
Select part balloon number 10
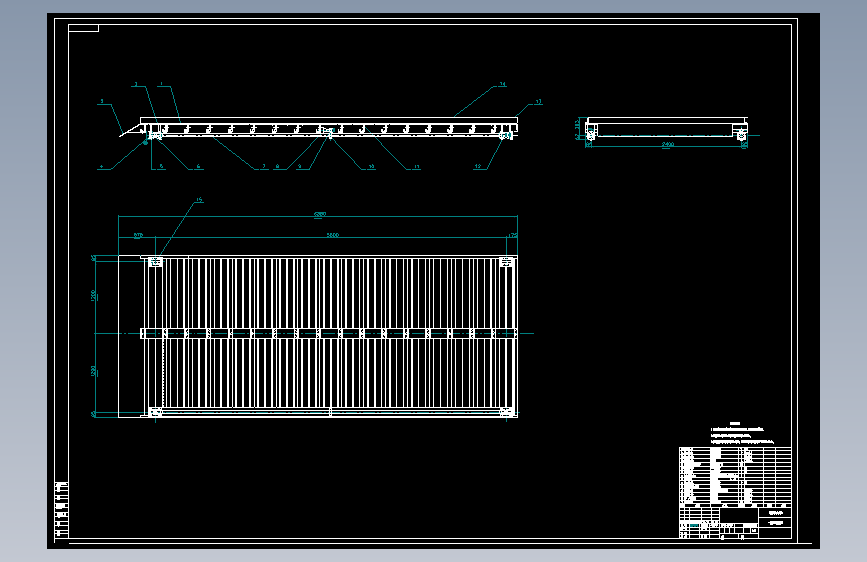(x=372, y=166)
